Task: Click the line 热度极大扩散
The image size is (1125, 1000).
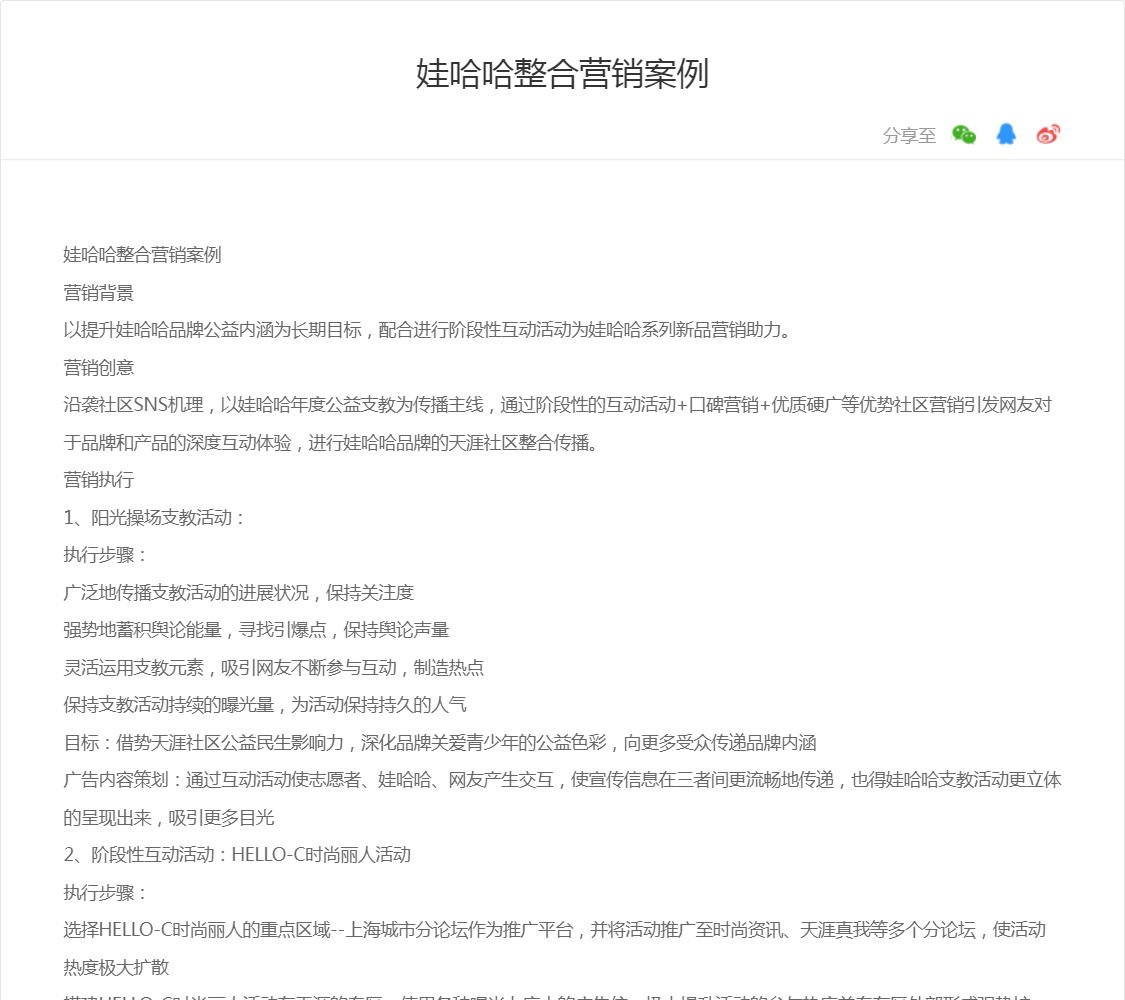Action: tap(116, 968)
